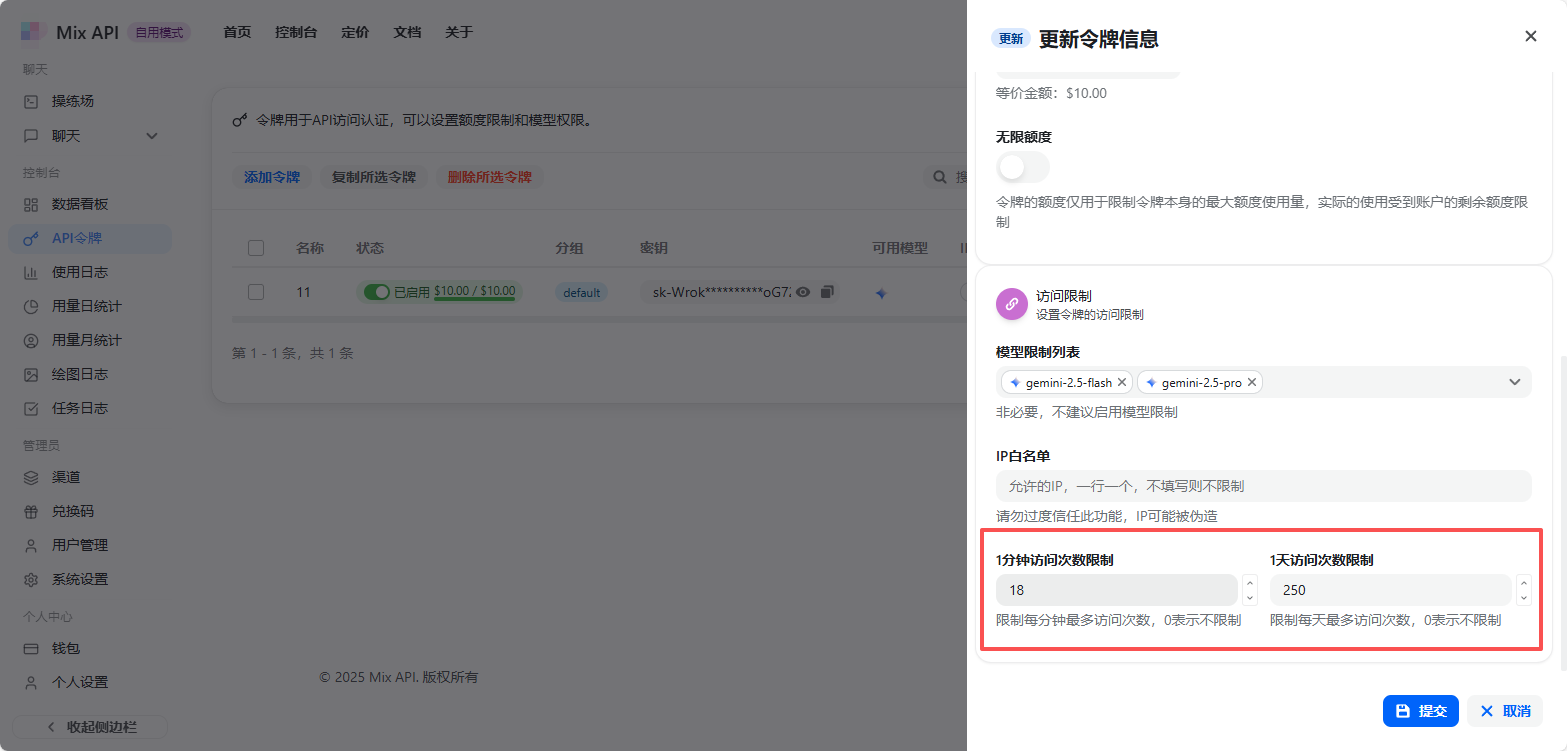
Task: Close the update token panel
Action: 1530,36
